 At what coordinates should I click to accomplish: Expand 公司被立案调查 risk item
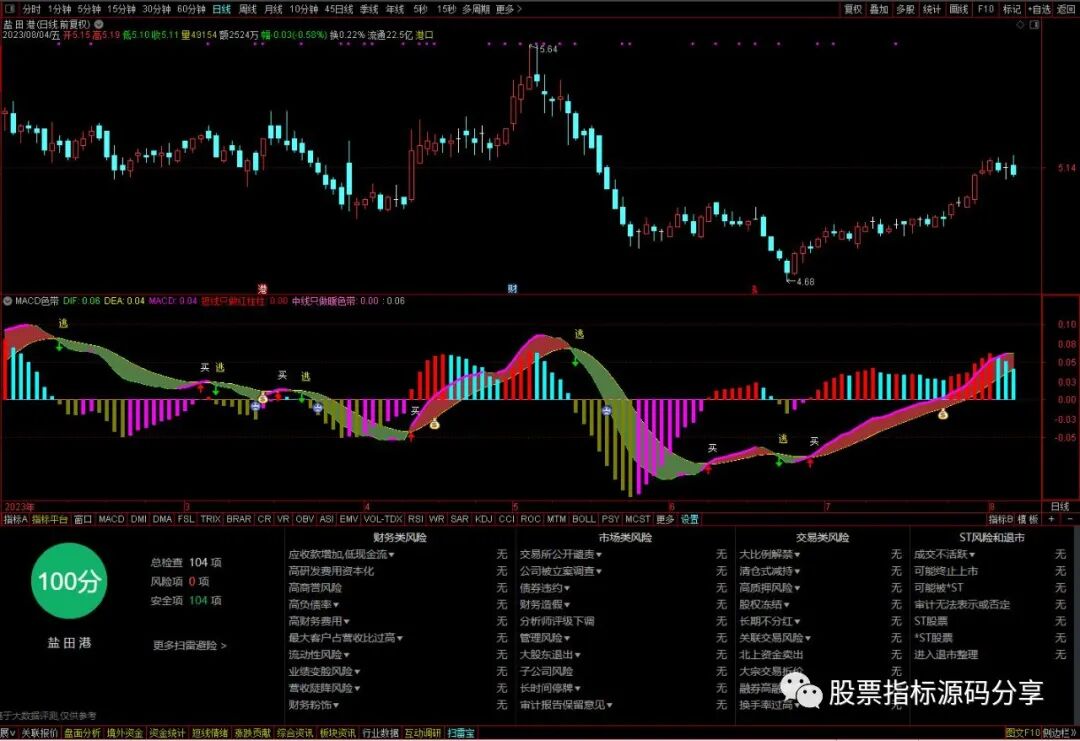561,571
